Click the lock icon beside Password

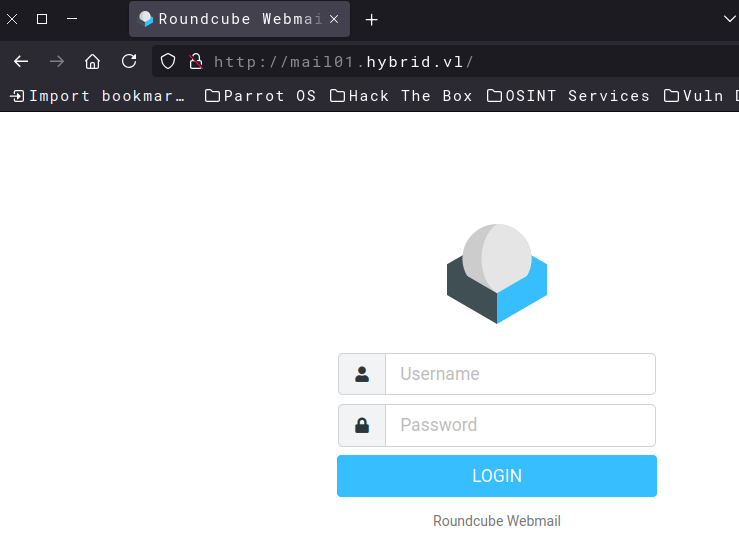pos(362,425)
